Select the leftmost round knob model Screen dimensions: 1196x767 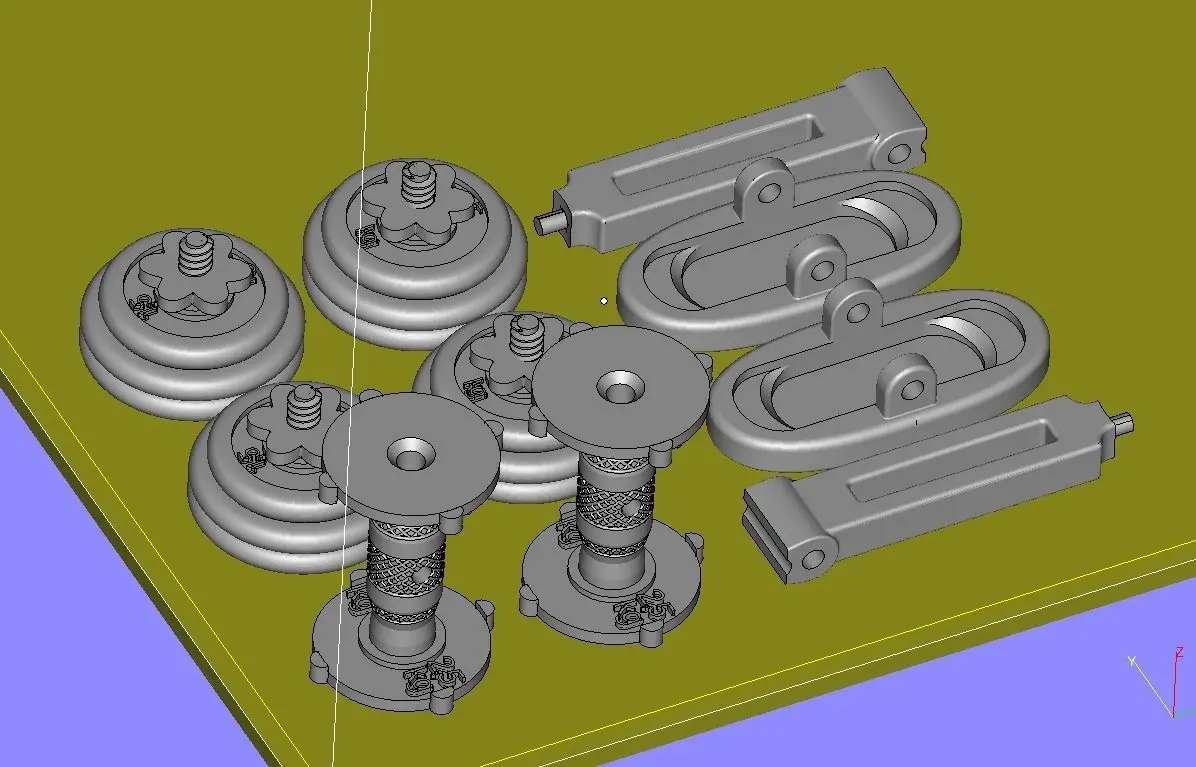pos(191,323)
